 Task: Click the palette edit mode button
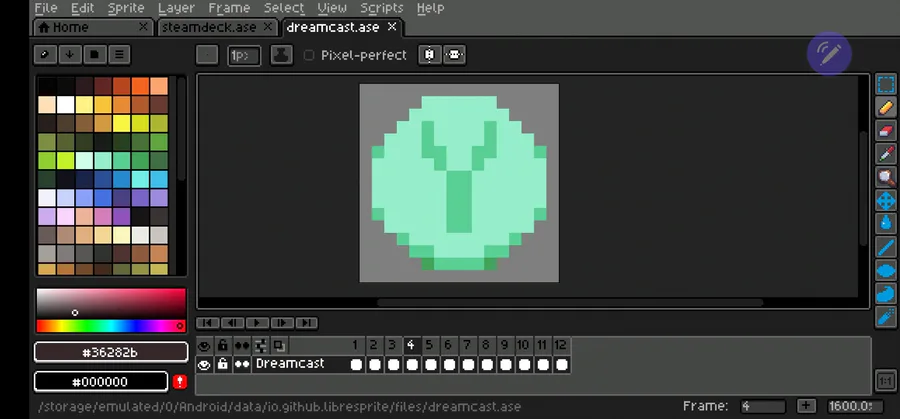pos(45,55)
